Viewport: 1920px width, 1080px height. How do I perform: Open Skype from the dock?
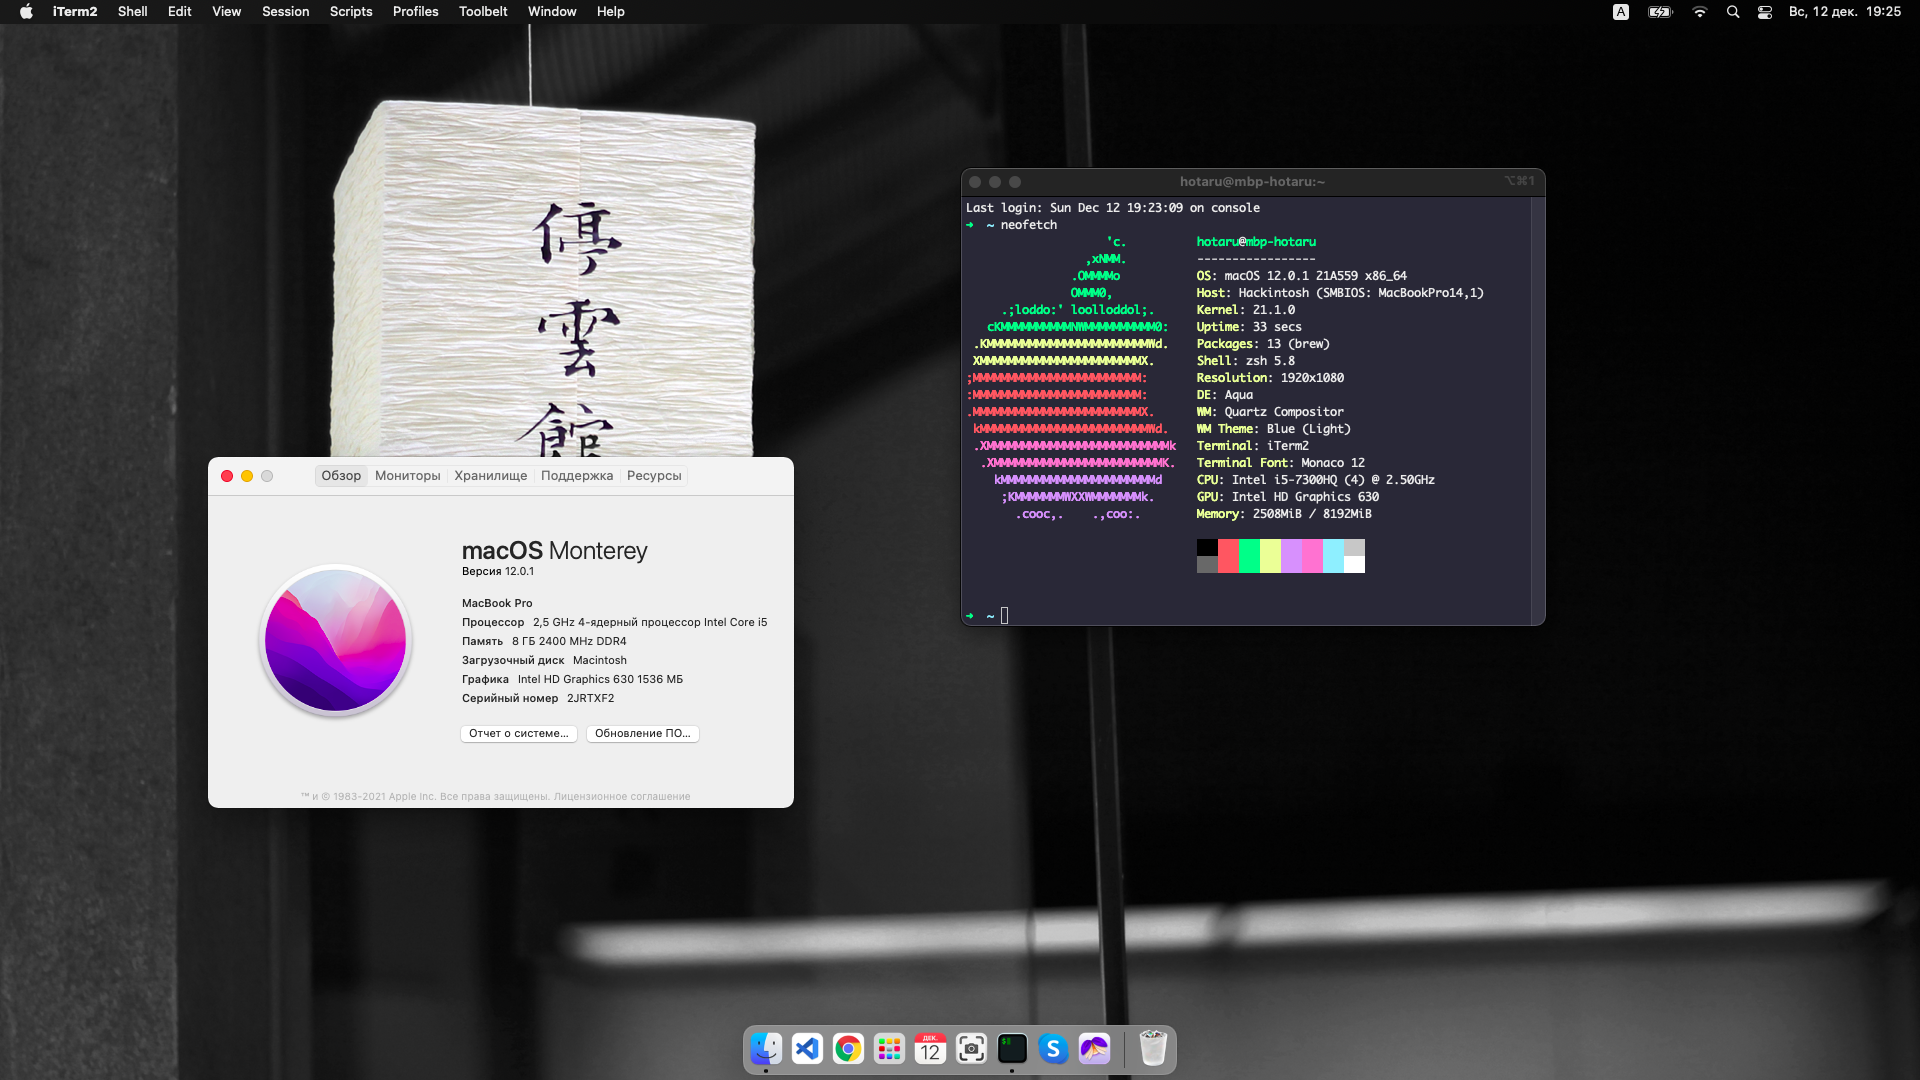1053,1049
